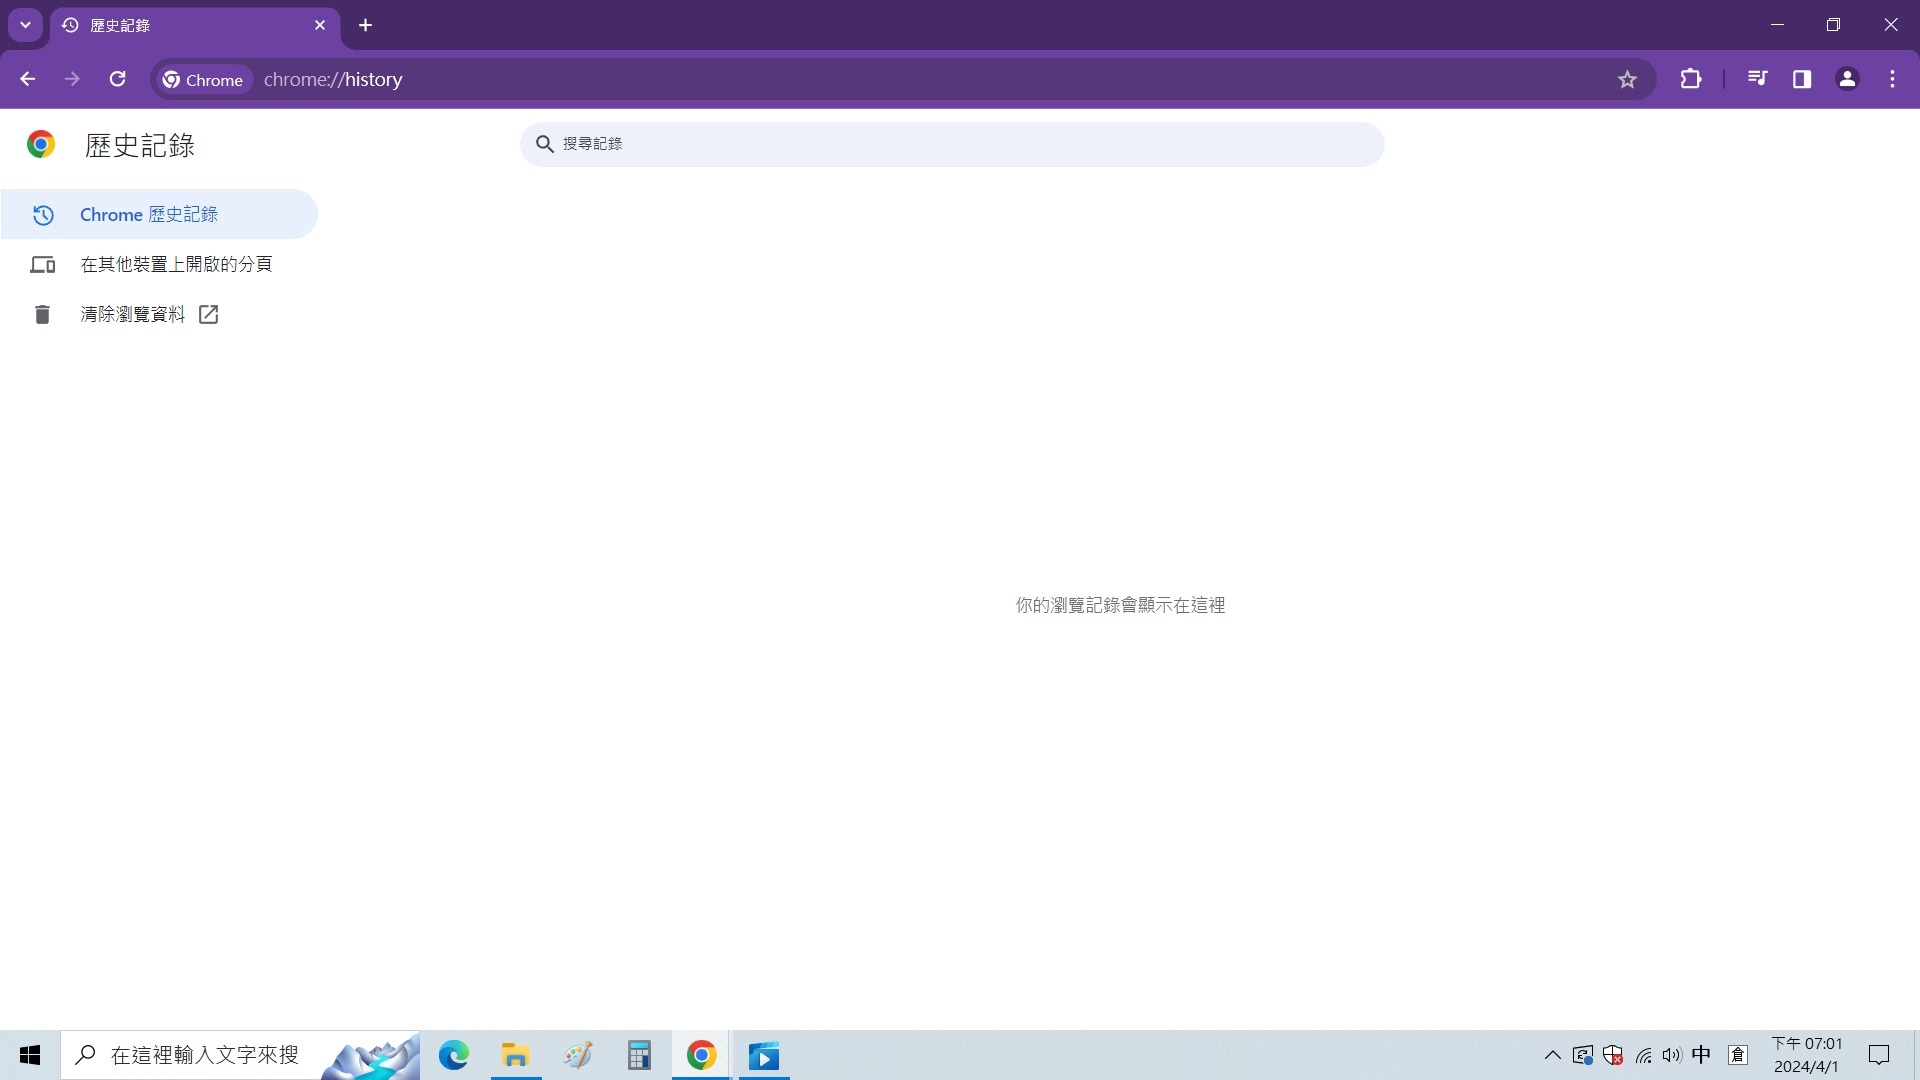Click the Chrome logo beside 歷史記錄 heading
Image resolution: width=1920 pixels, height=1080 pixels.
point(41,144)
